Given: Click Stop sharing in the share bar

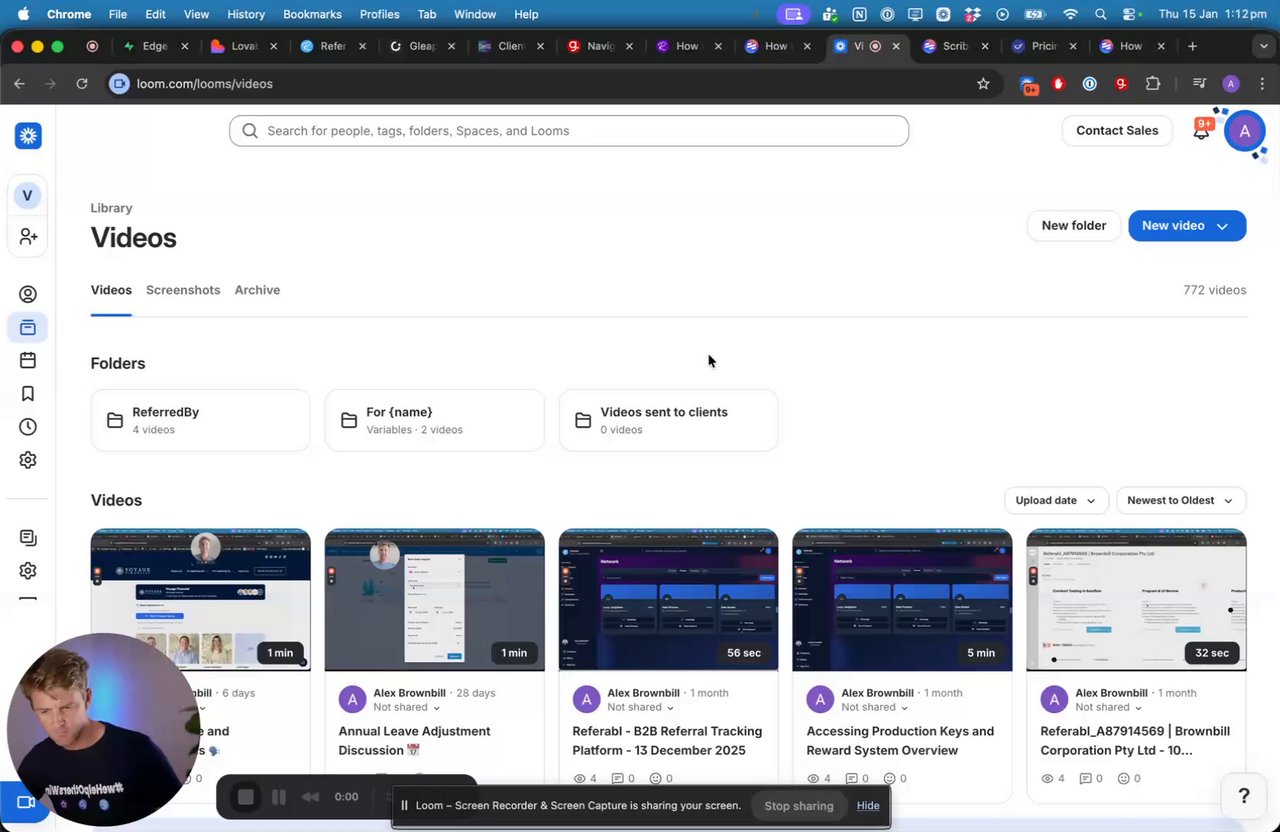Looking at the screenshot, I should click(x=799, y=805).
